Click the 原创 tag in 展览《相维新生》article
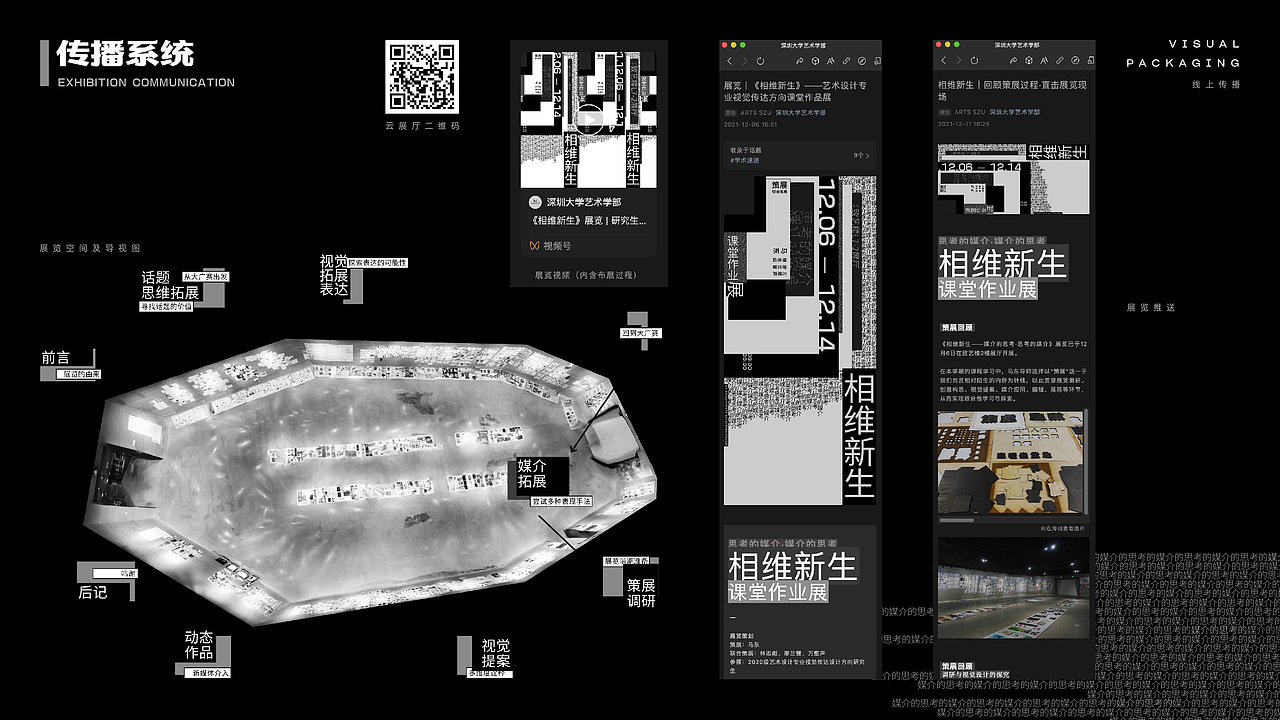 coord(730,113)
